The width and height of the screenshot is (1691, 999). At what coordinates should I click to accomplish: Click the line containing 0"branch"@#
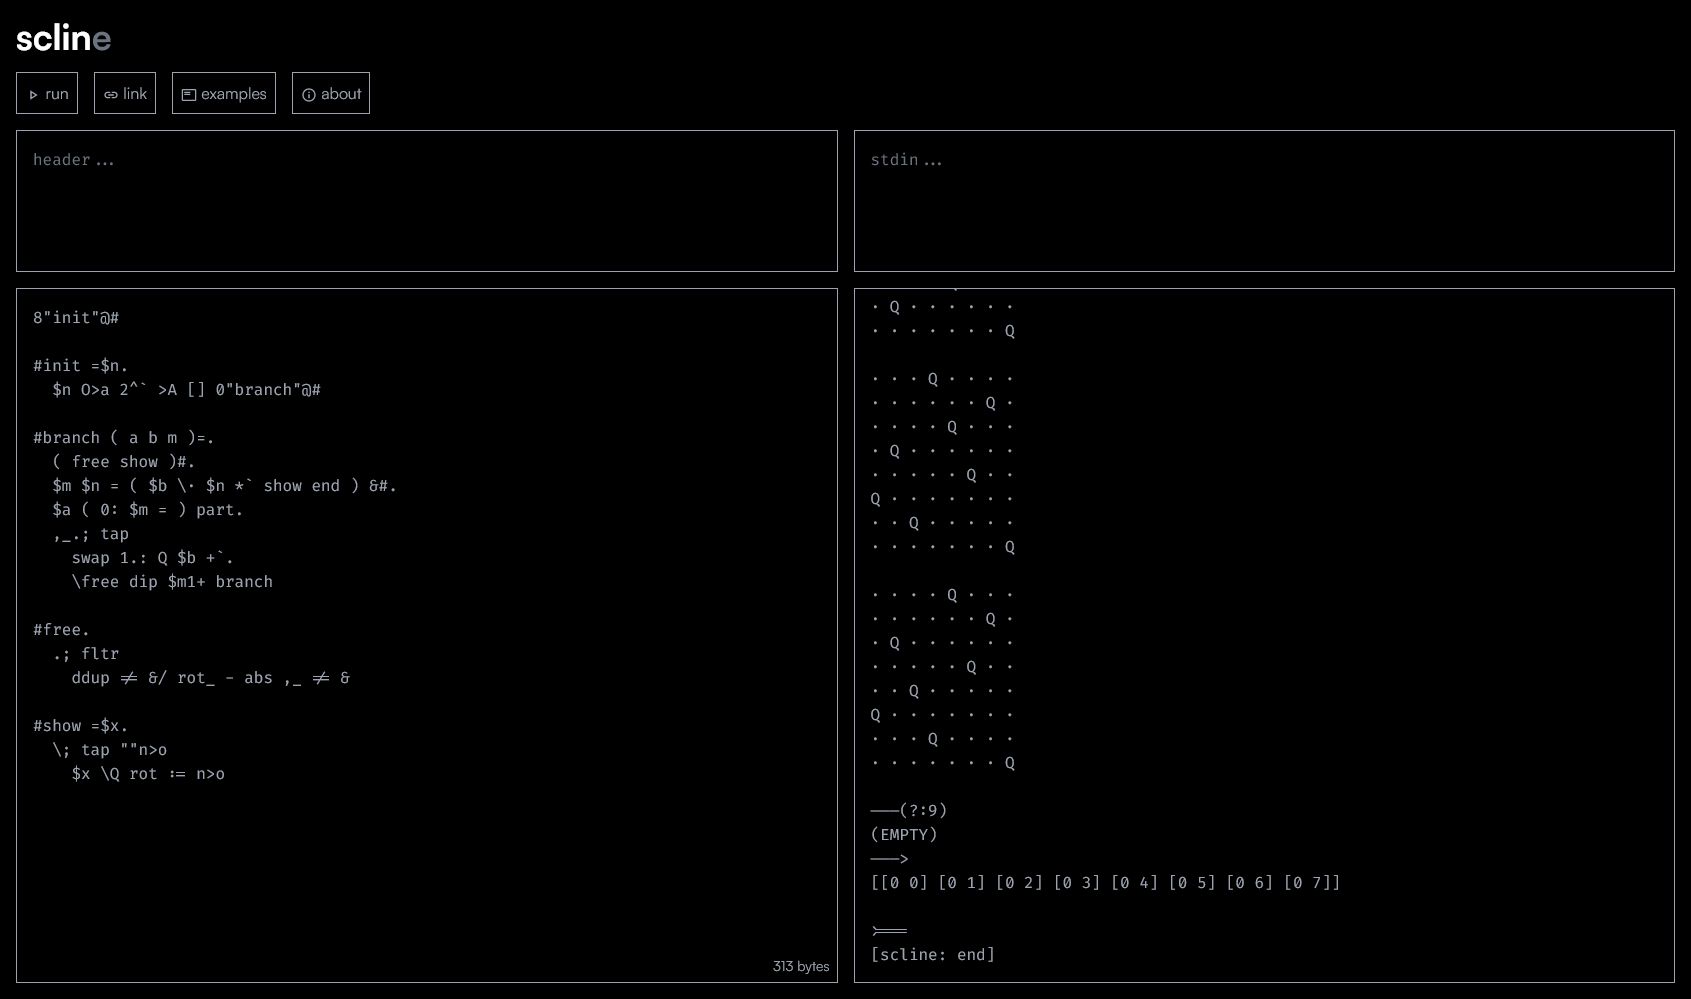pos(187,390)
